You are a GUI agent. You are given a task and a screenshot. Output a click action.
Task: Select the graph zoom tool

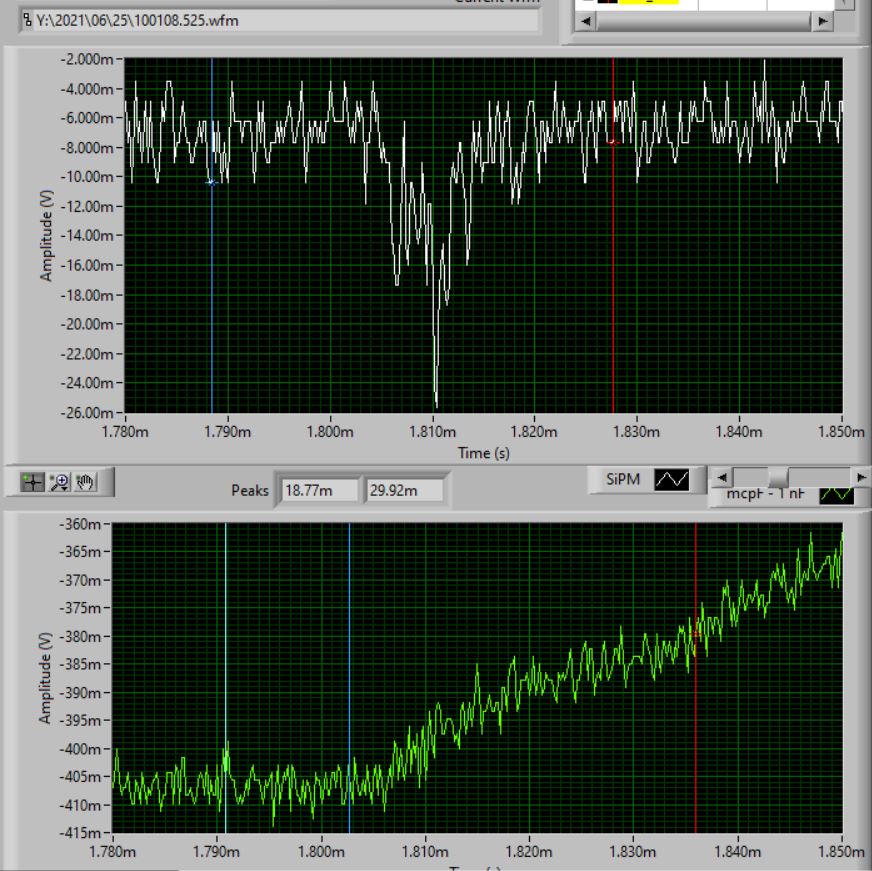point(59,483)
